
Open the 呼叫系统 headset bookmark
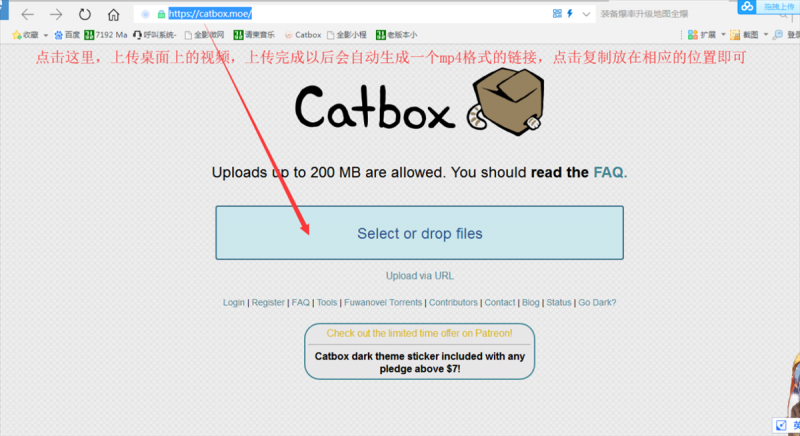155,35
